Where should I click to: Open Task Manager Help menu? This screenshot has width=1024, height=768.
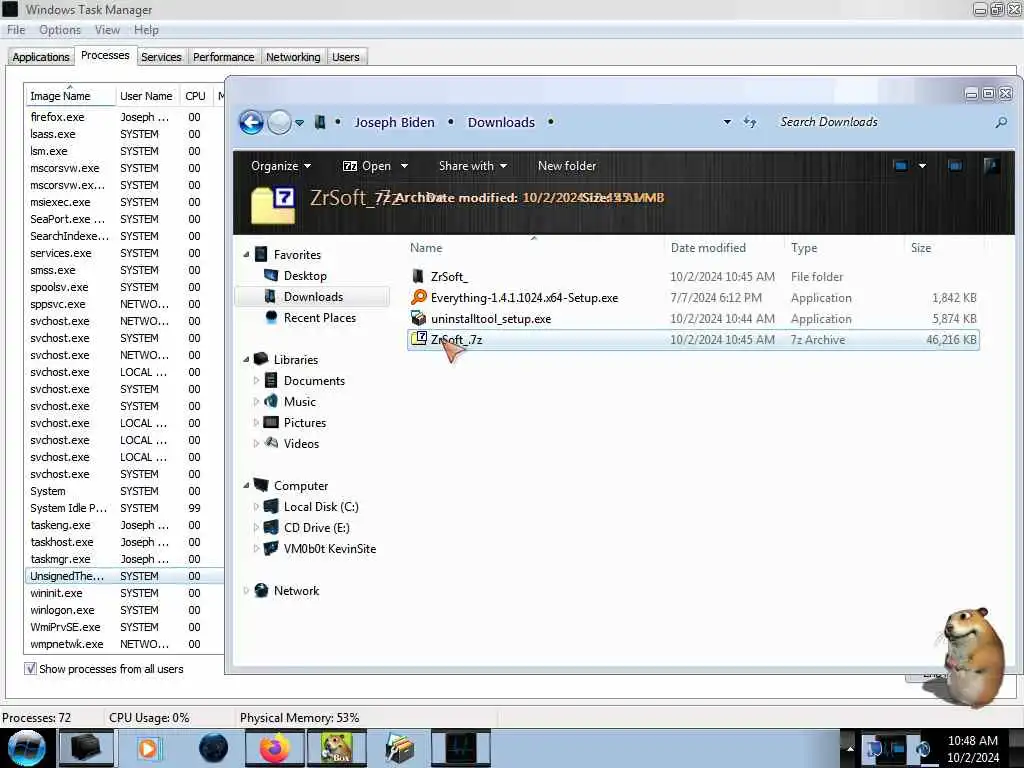point(146,30)
